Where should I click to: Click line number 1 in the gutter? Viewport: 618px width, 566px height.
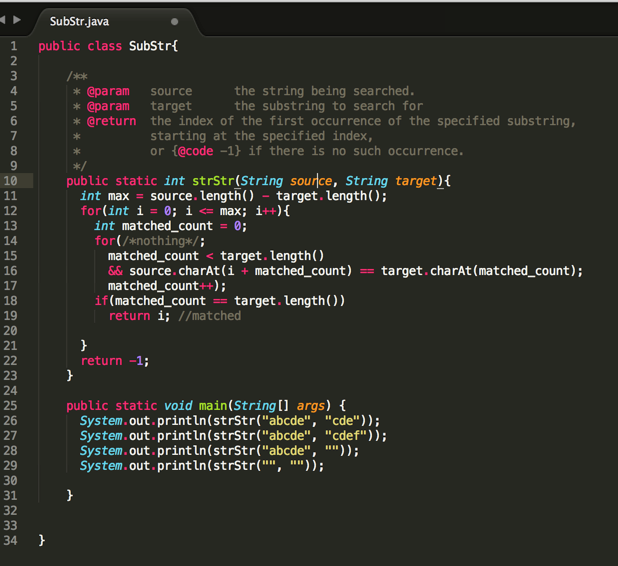[14, 46]
